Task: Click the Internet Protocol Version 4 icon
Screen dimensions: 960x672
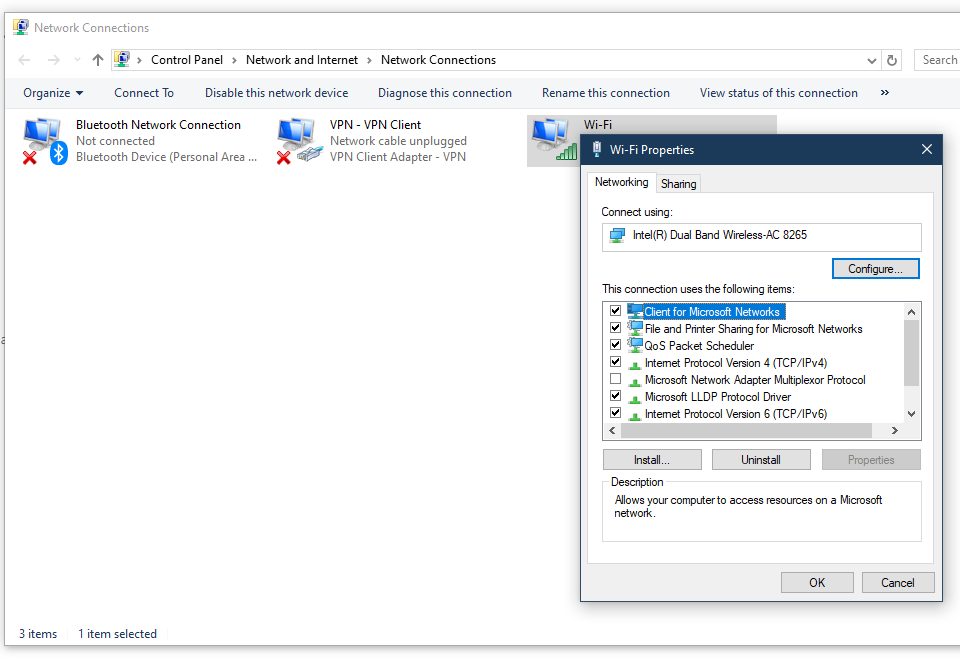Action: (x=635, y=364)
